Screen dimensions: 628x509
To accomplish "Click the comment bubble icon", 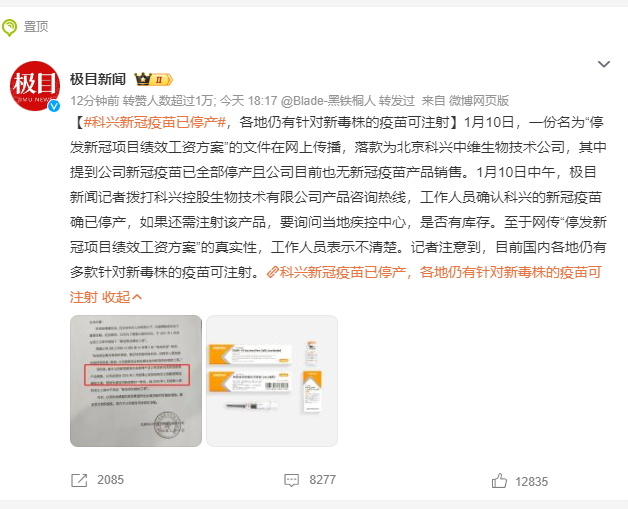I will (291, 480).
